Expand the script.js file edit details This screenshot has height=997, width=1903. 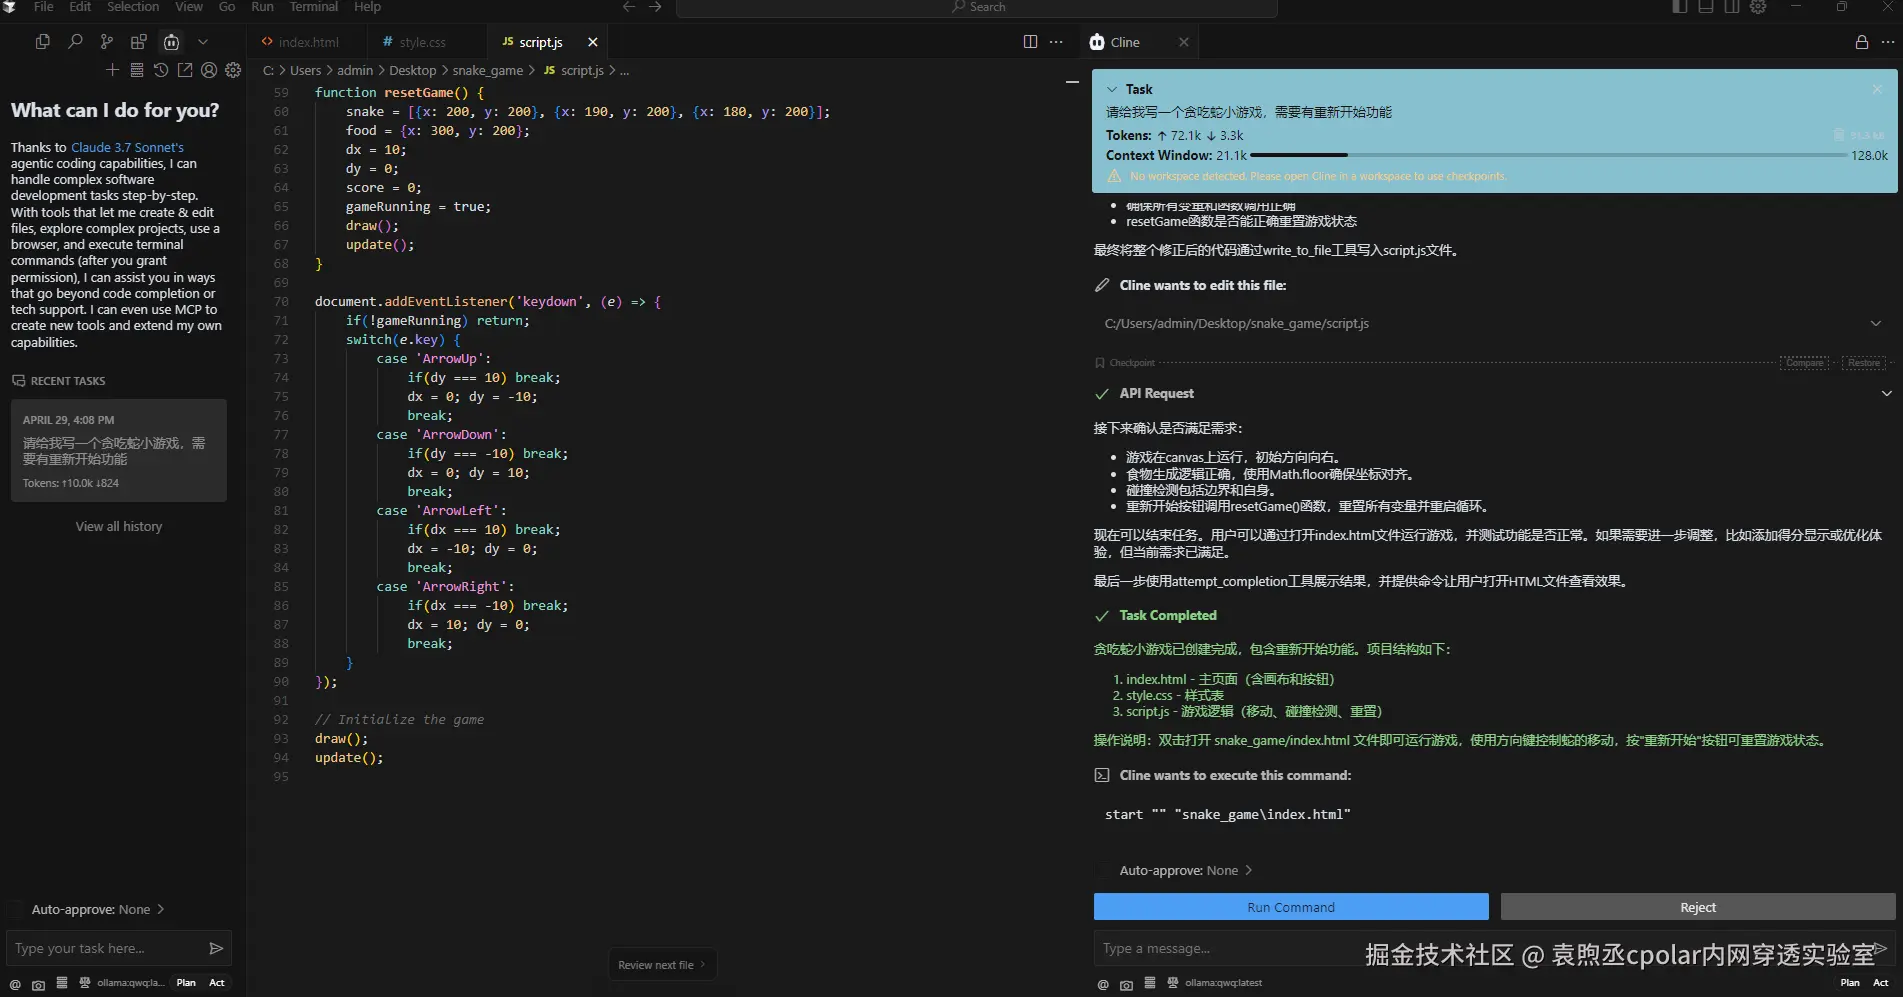(x=1876, y=323)
